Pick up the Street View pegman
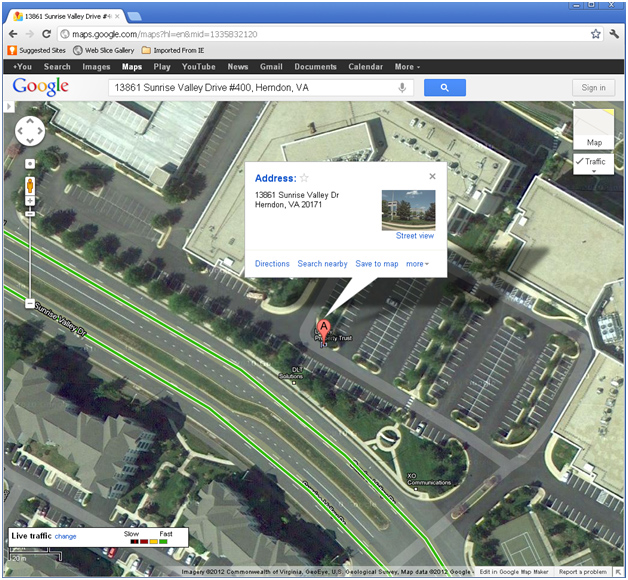 point(30,185)
